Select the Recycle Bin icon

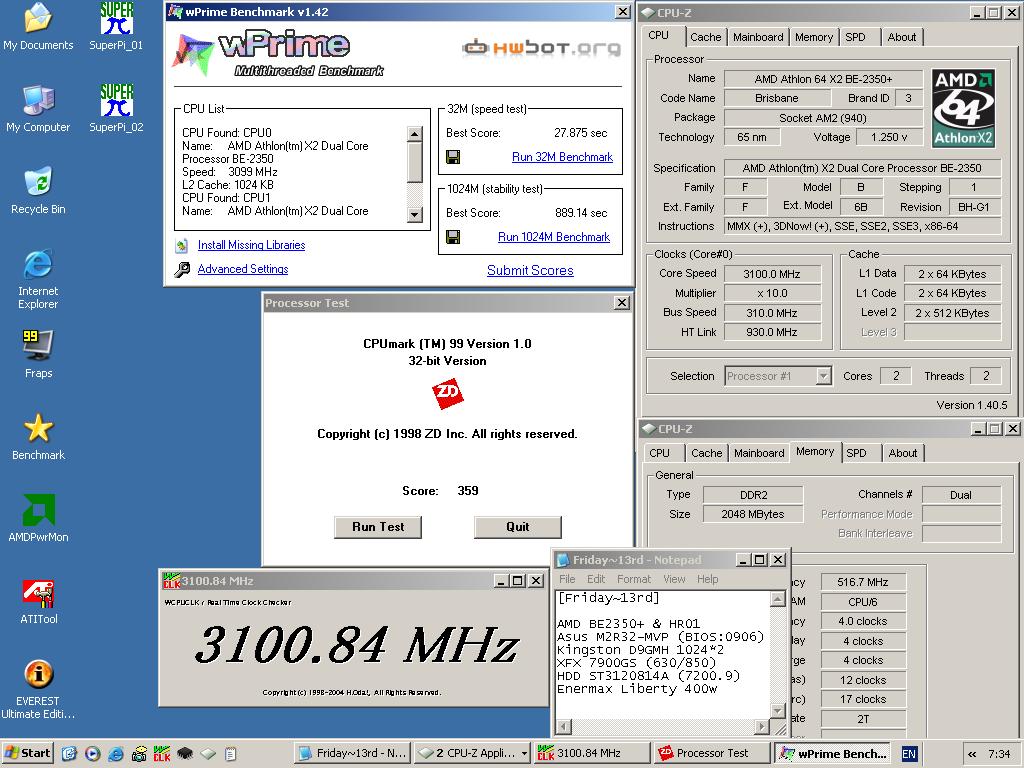point(38,191)
